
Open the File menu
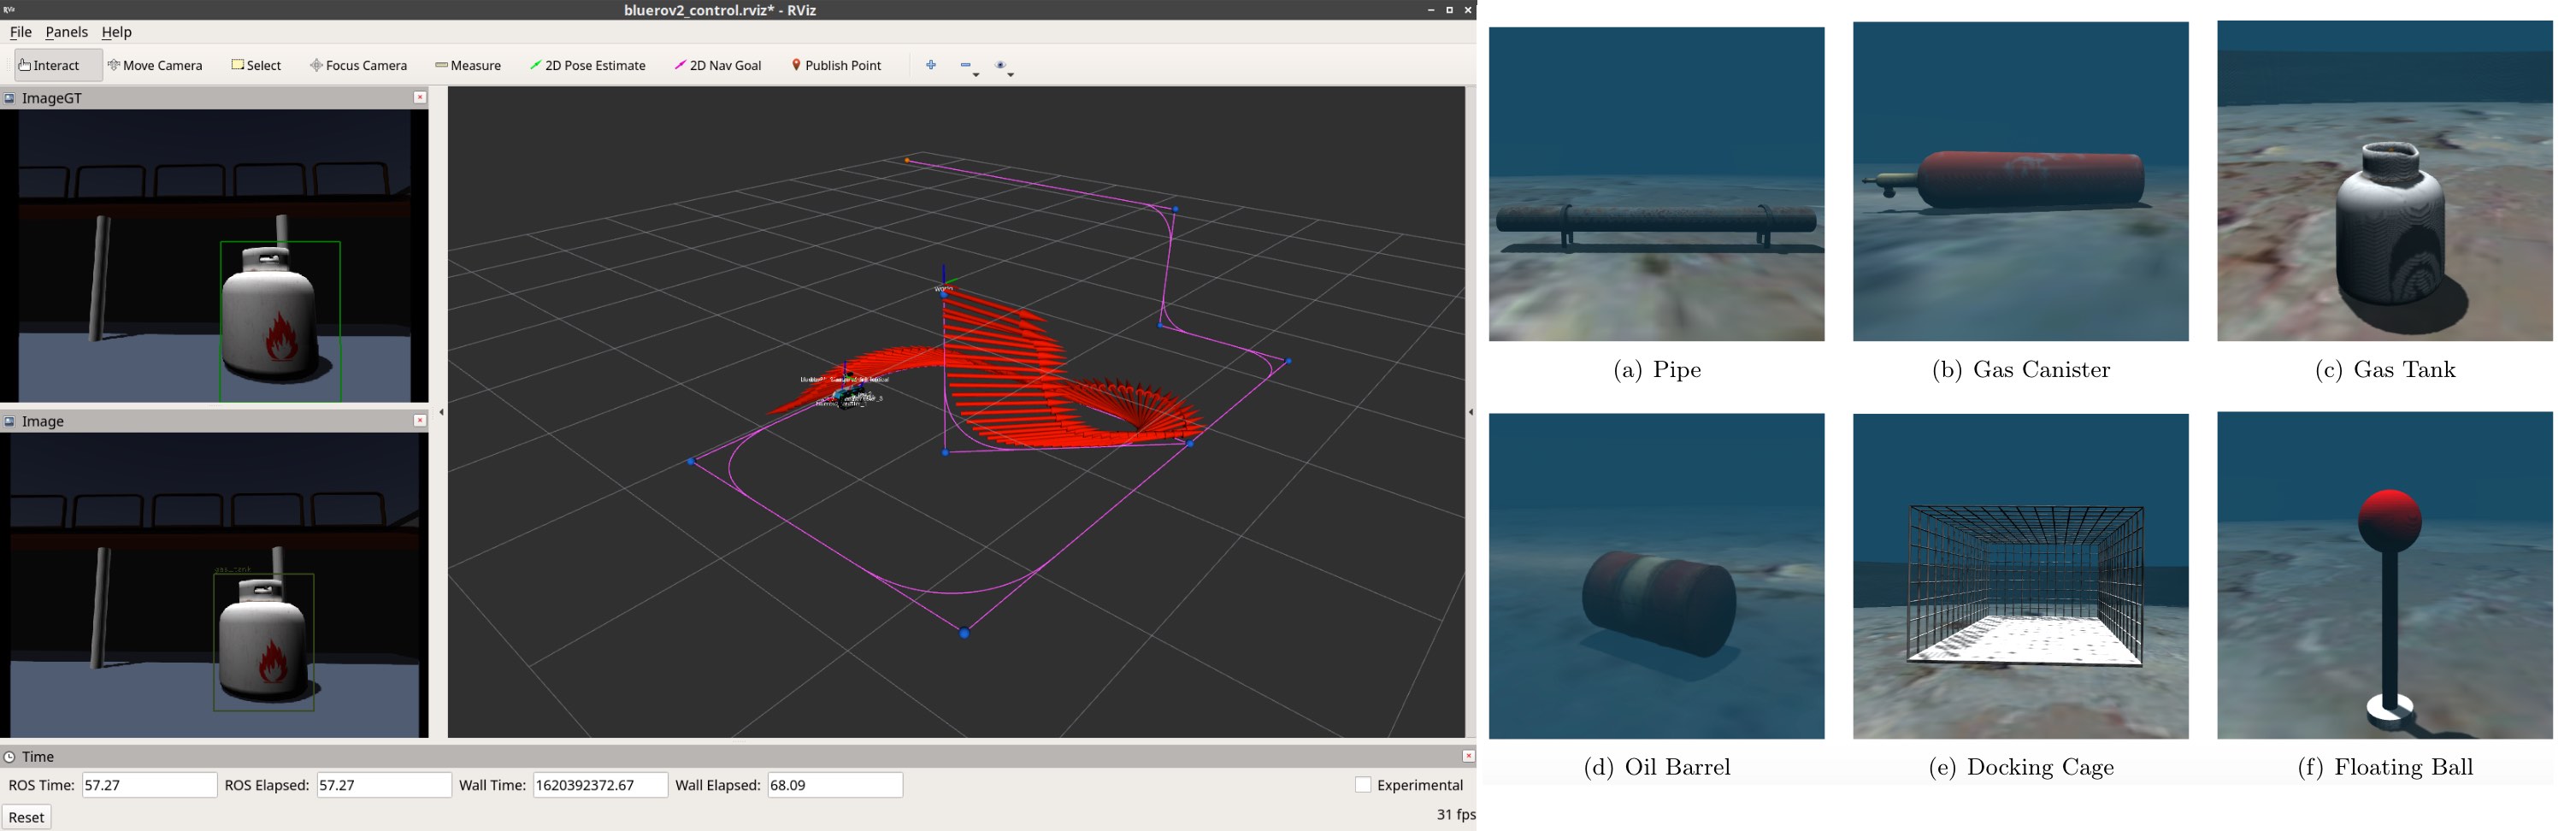coord(21,32)
